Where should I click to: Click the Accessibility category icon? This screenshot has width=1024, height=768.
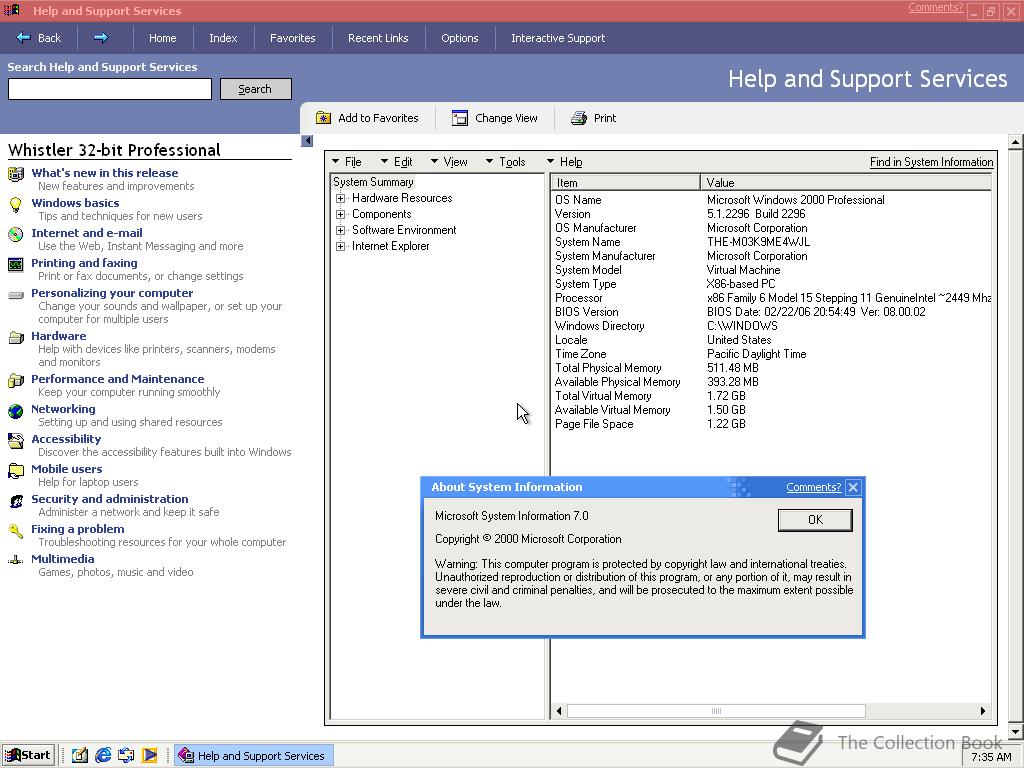pos(16,440)
